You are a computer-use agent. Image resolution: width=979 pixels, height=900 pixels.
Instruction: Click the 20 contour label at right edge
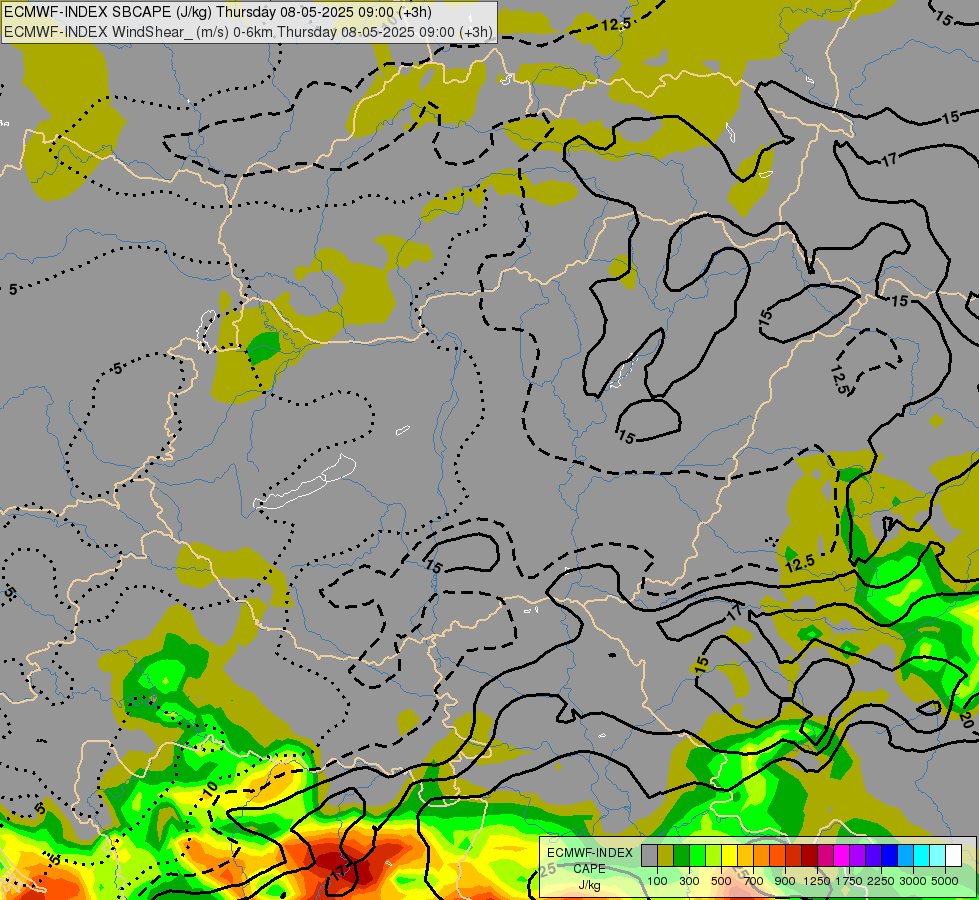click(x=965, y=718)
